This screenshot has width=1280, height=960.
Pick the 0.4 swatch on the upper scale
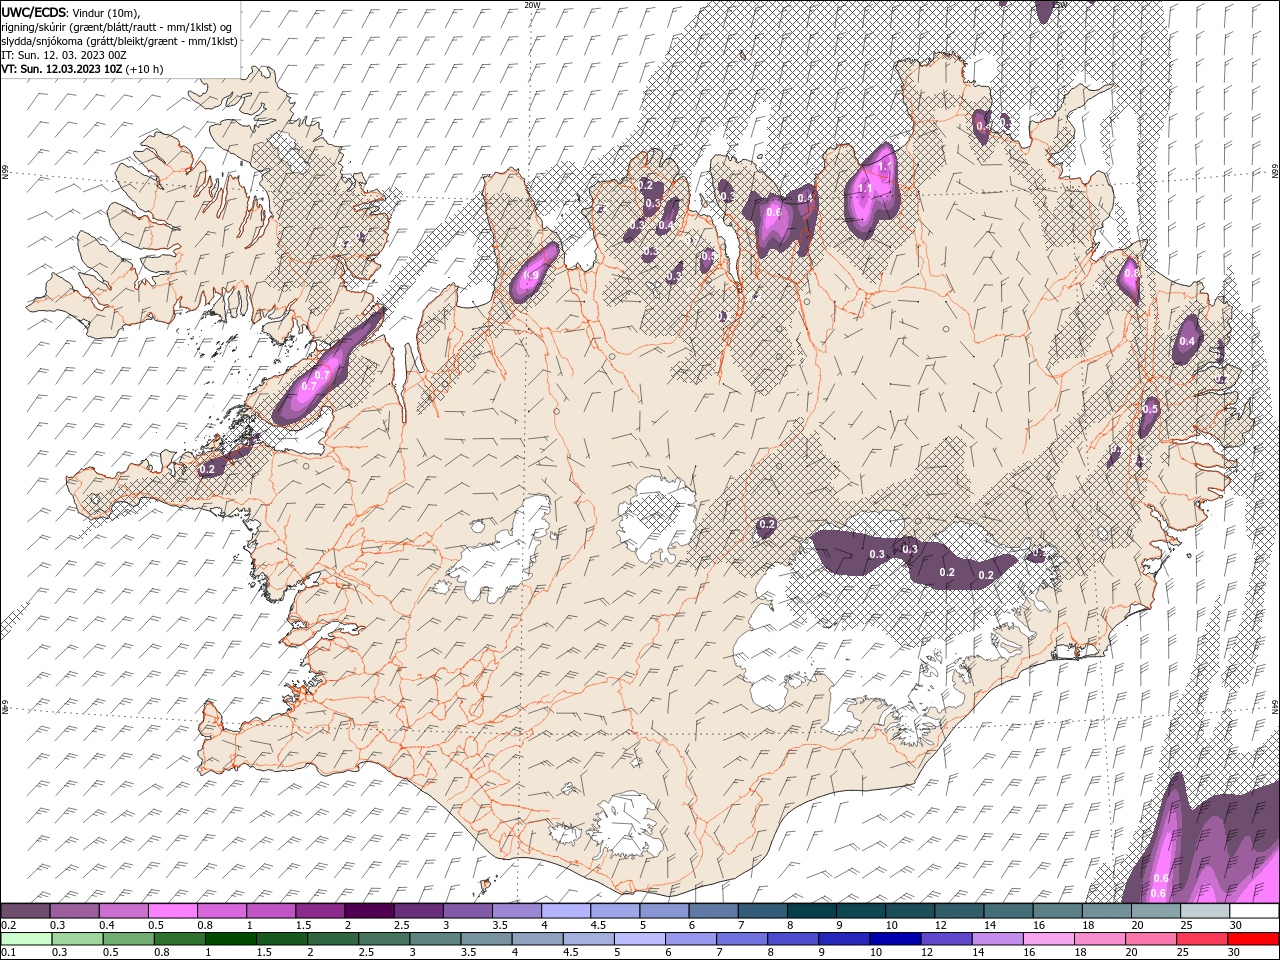coord(123,911)
